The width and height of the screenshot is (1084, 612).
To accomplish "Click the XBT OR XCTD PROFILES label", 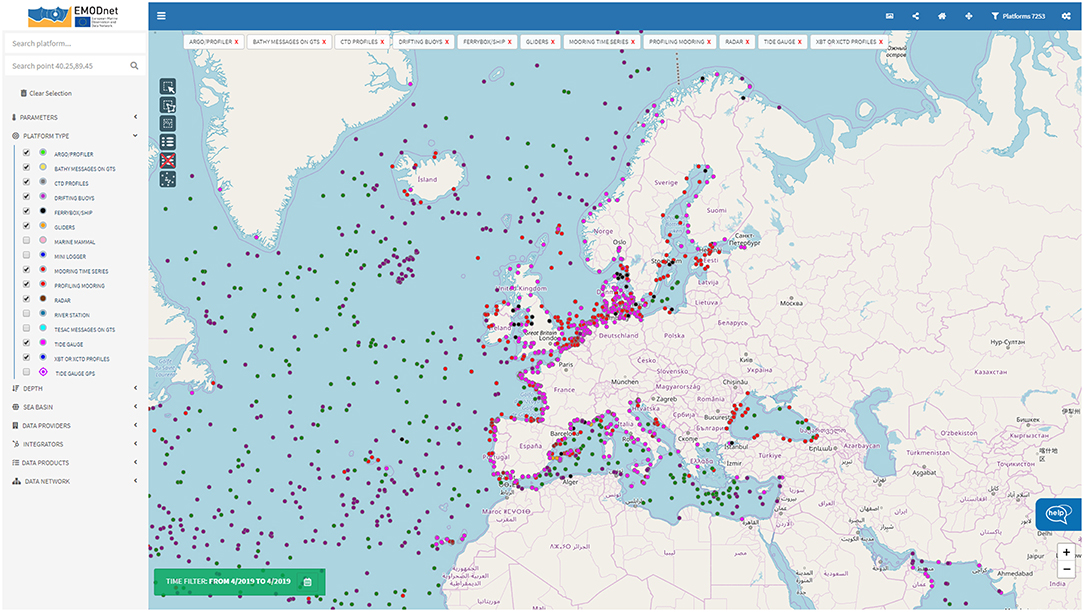I will point(82,360).
